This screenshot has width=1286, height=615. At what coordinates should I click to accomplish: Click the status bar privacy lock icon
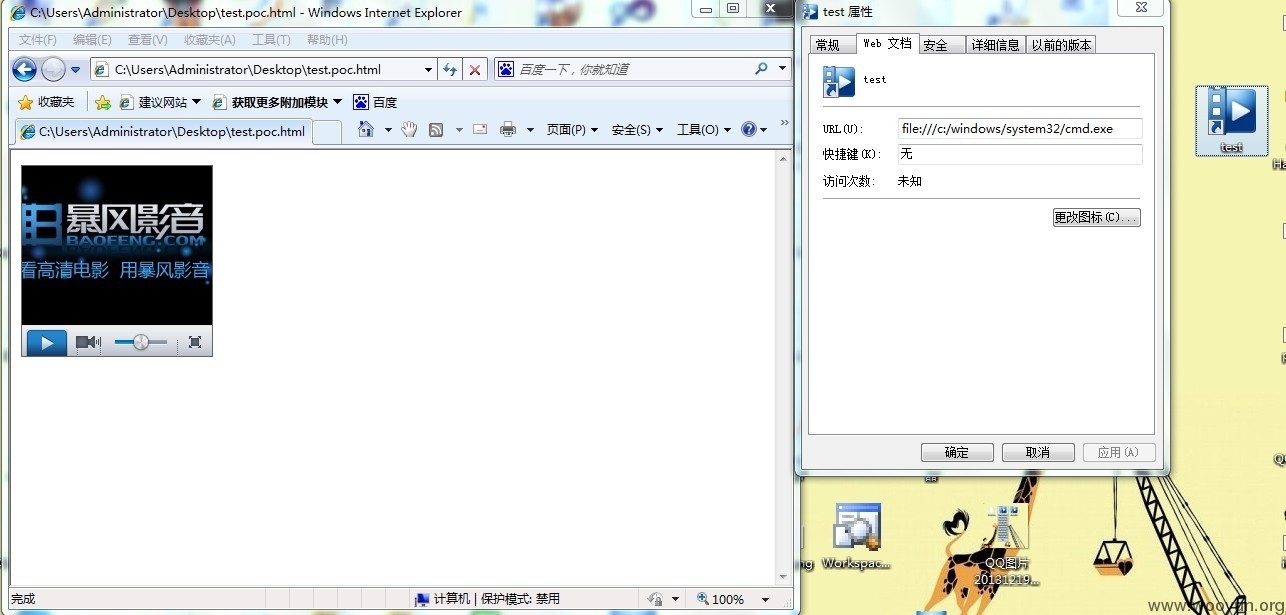tap(656, 599)
